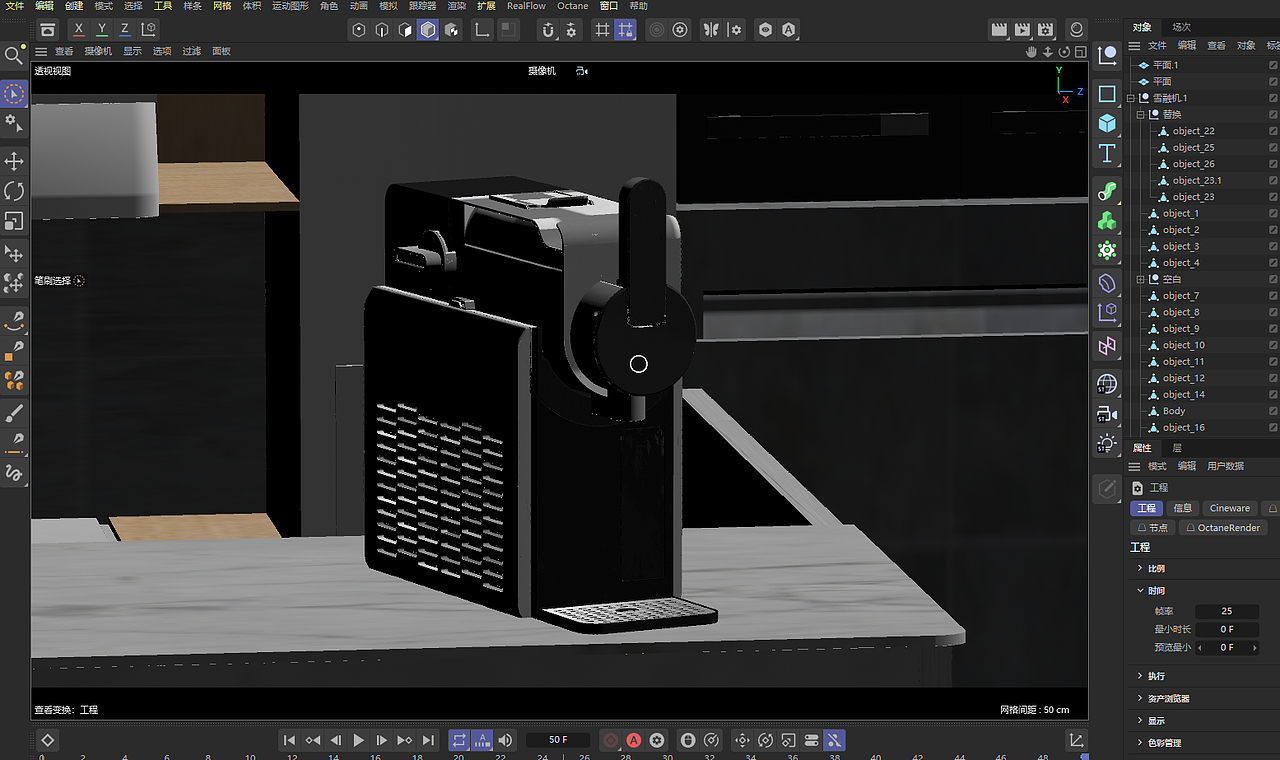Select the Rotate tool
The image size is (1280, 760).
(x=14, y=191)
